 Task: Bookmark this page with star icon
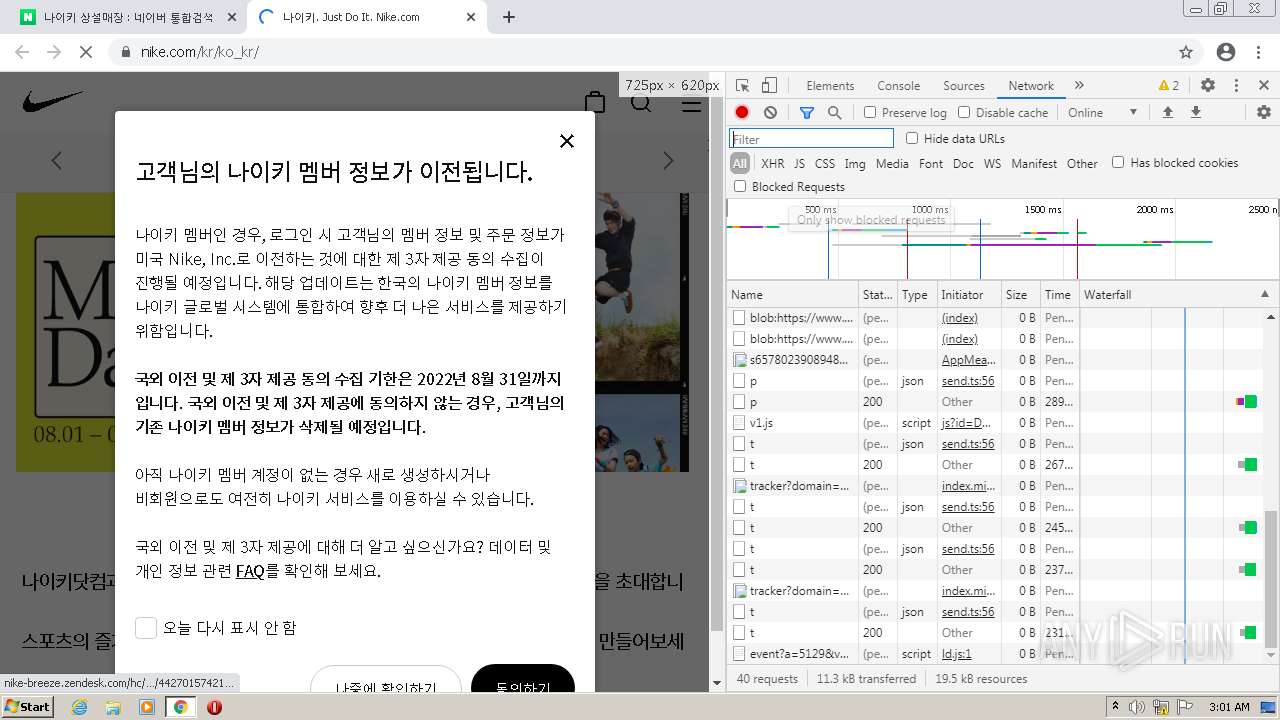click(1186, 52)
